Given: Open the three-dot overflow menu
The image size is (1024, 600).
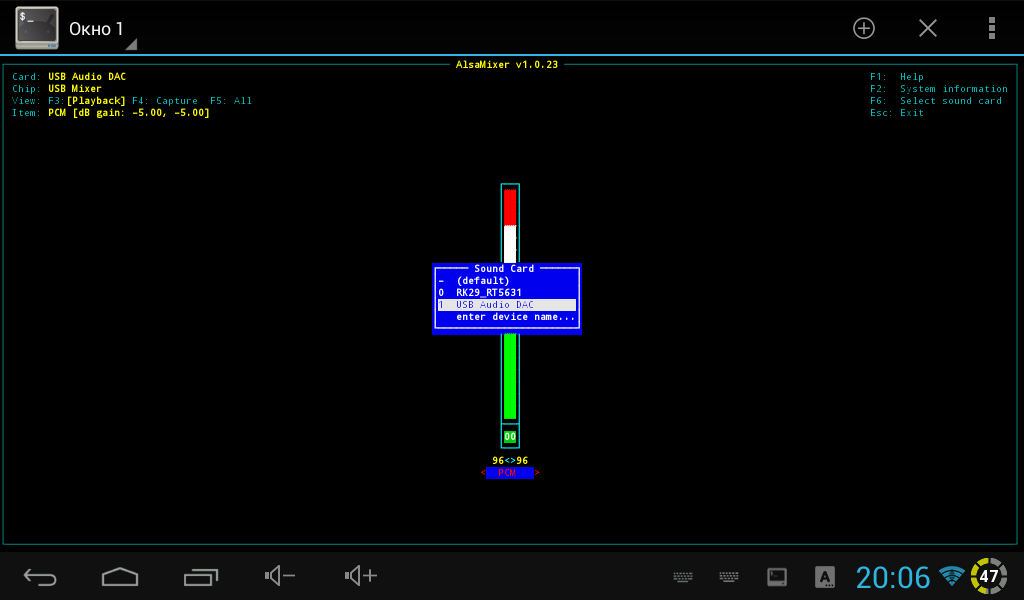Looking at the screenshot, I should pyautogui.click(x=991, y=28).
